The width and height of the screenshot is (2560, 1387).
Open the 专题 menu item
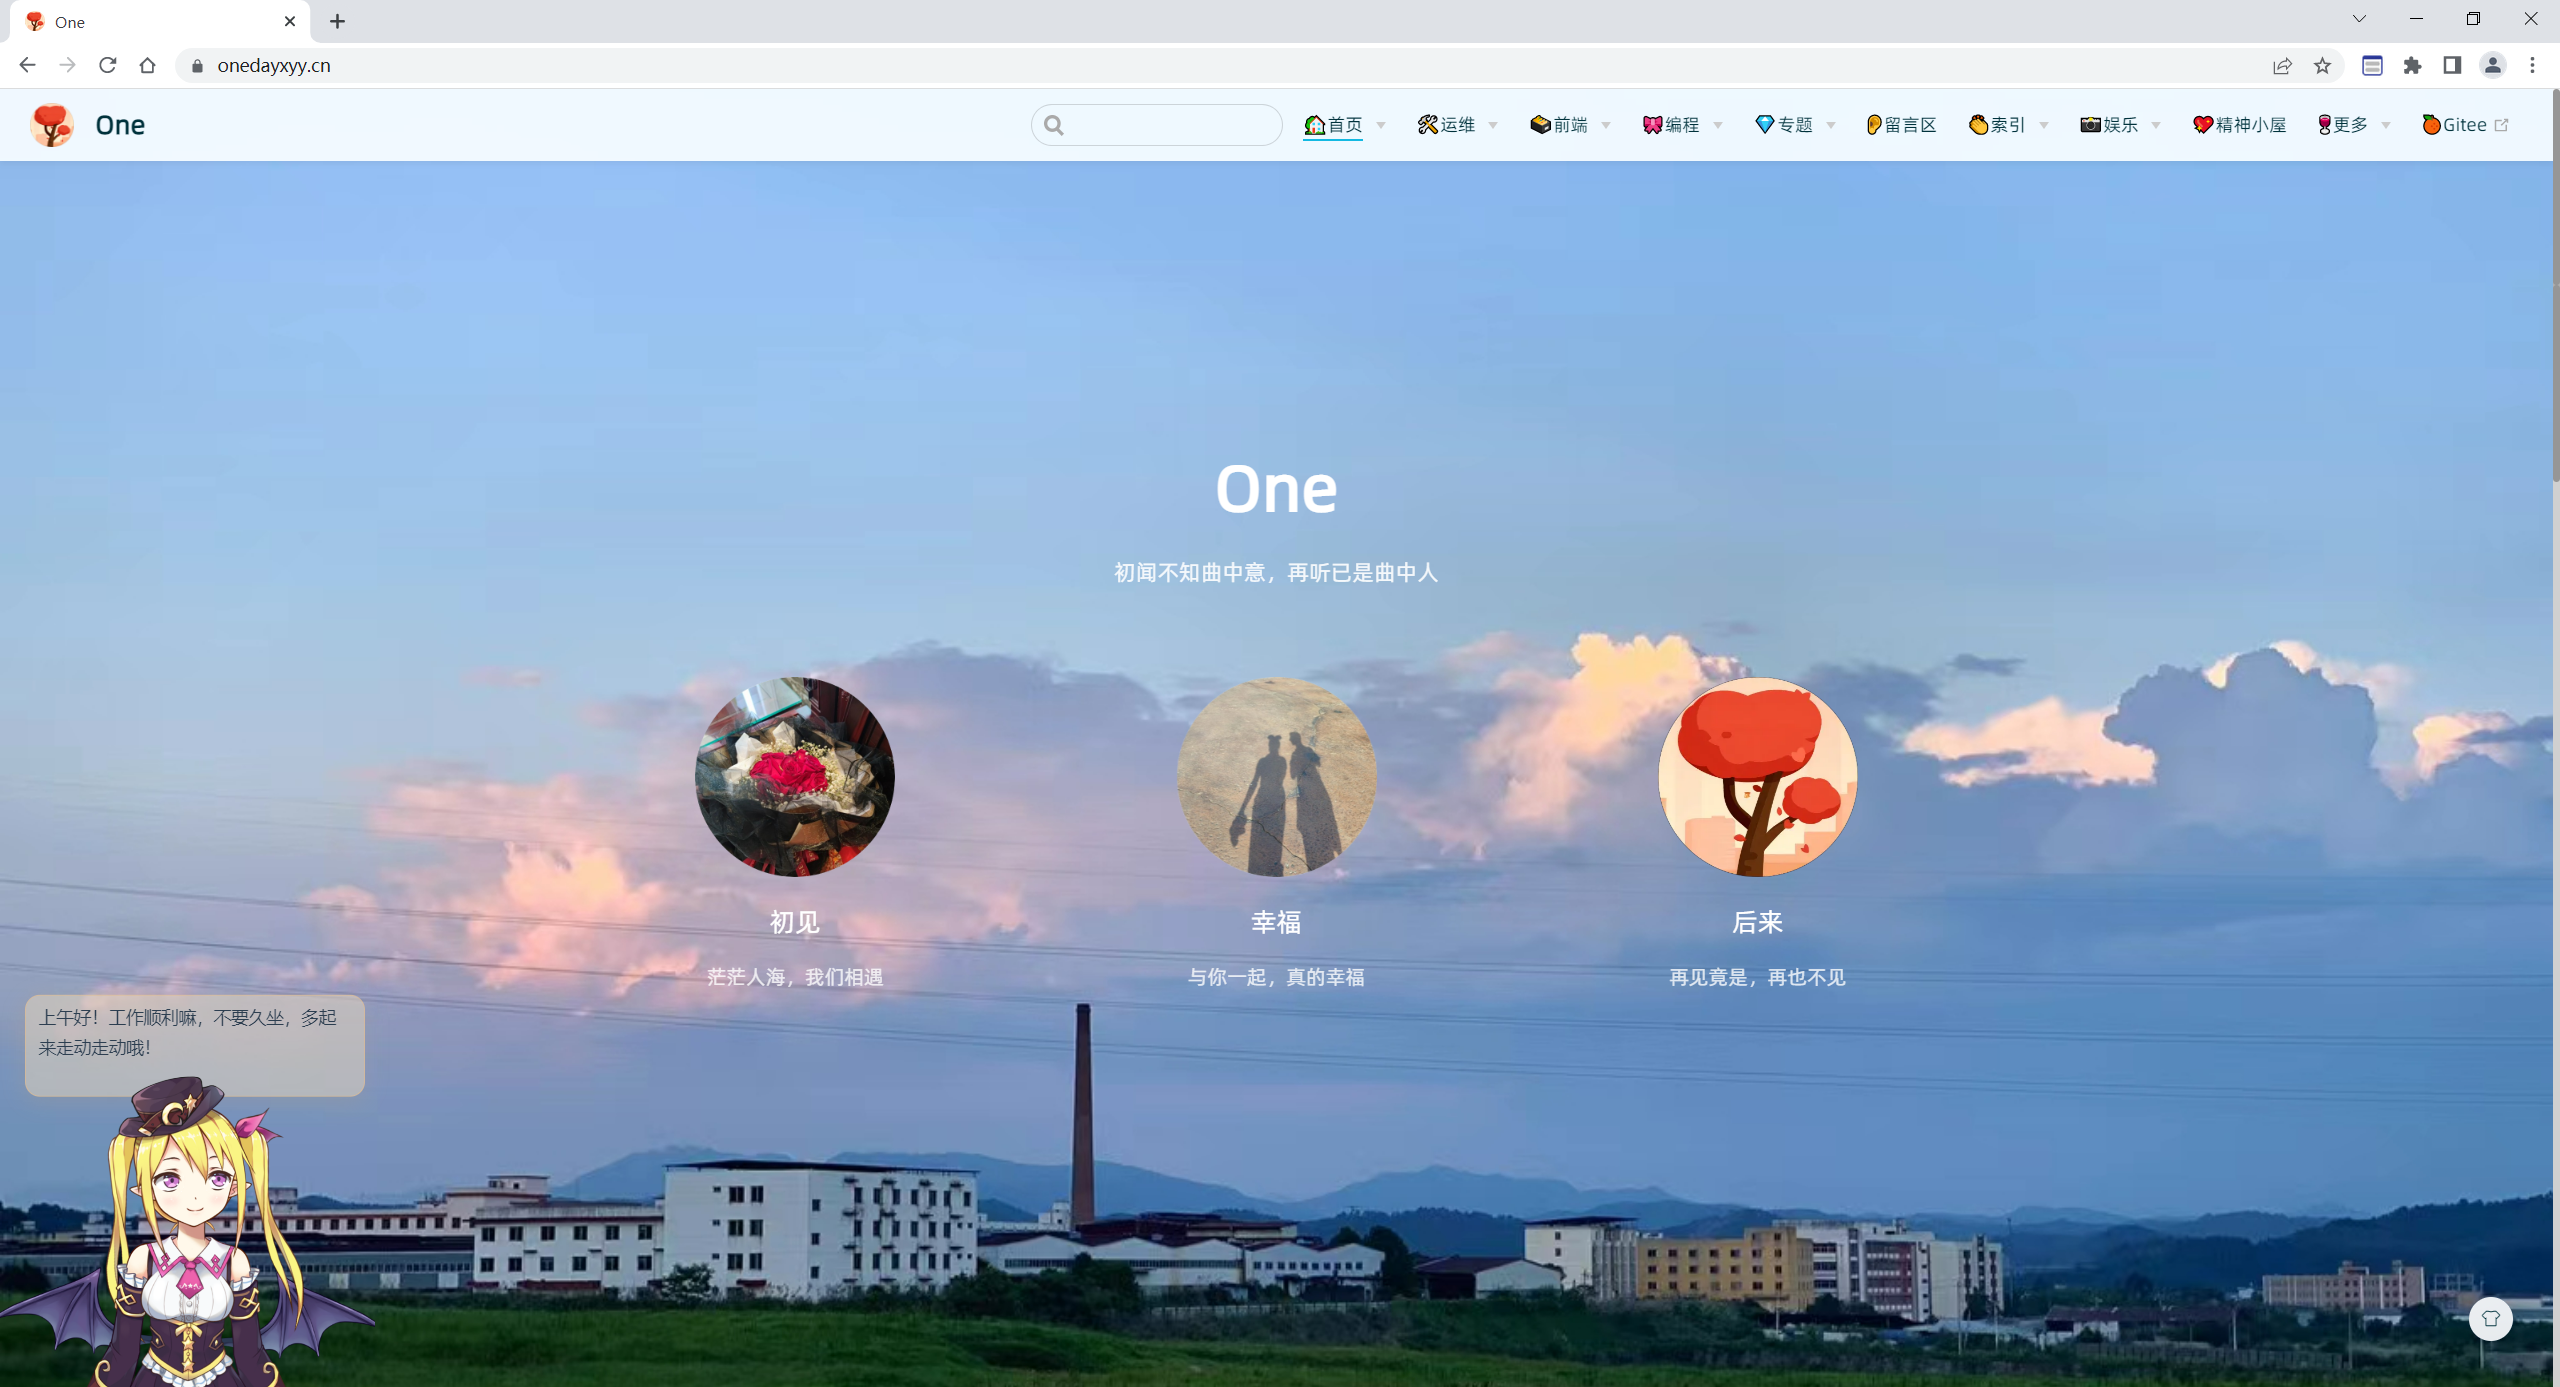pos(1784,125)
